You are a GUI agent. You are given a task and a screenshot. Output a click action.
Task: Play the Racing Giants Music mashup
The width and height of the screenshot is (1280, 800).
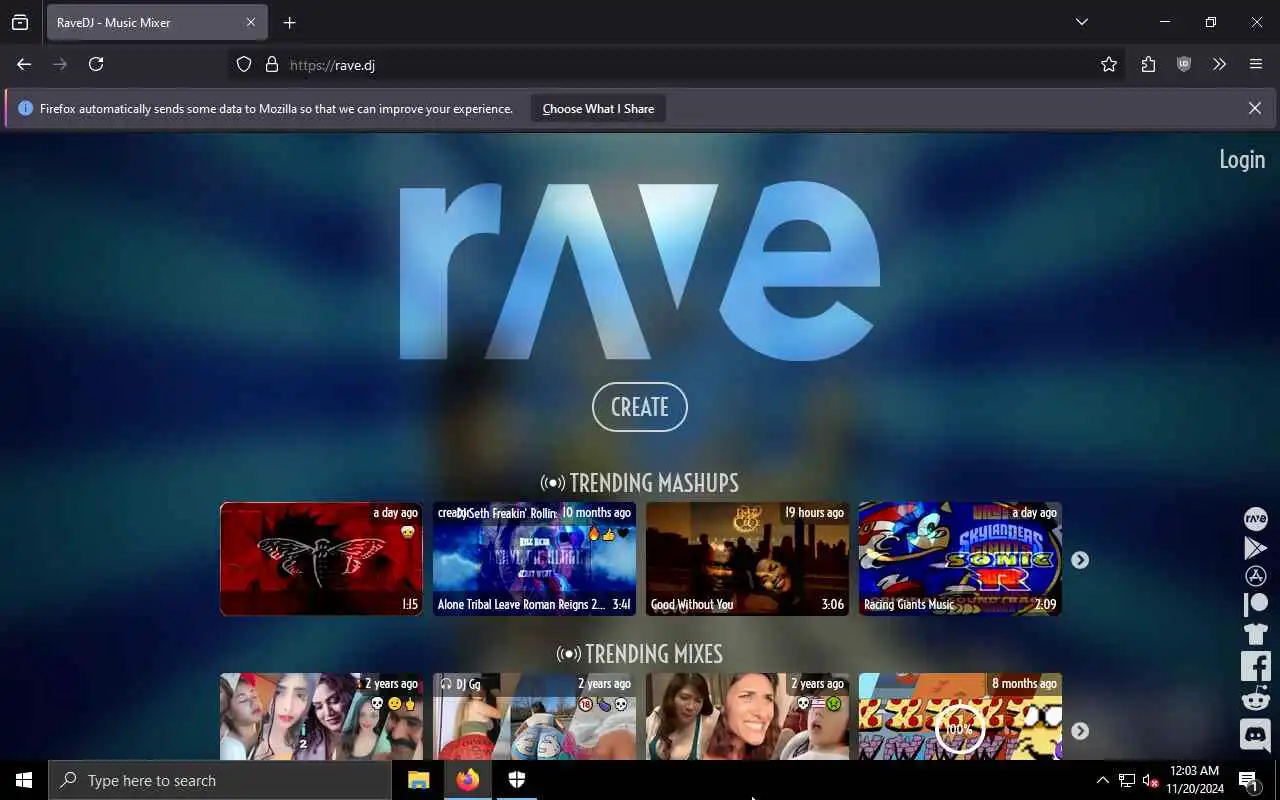(960, 558)
